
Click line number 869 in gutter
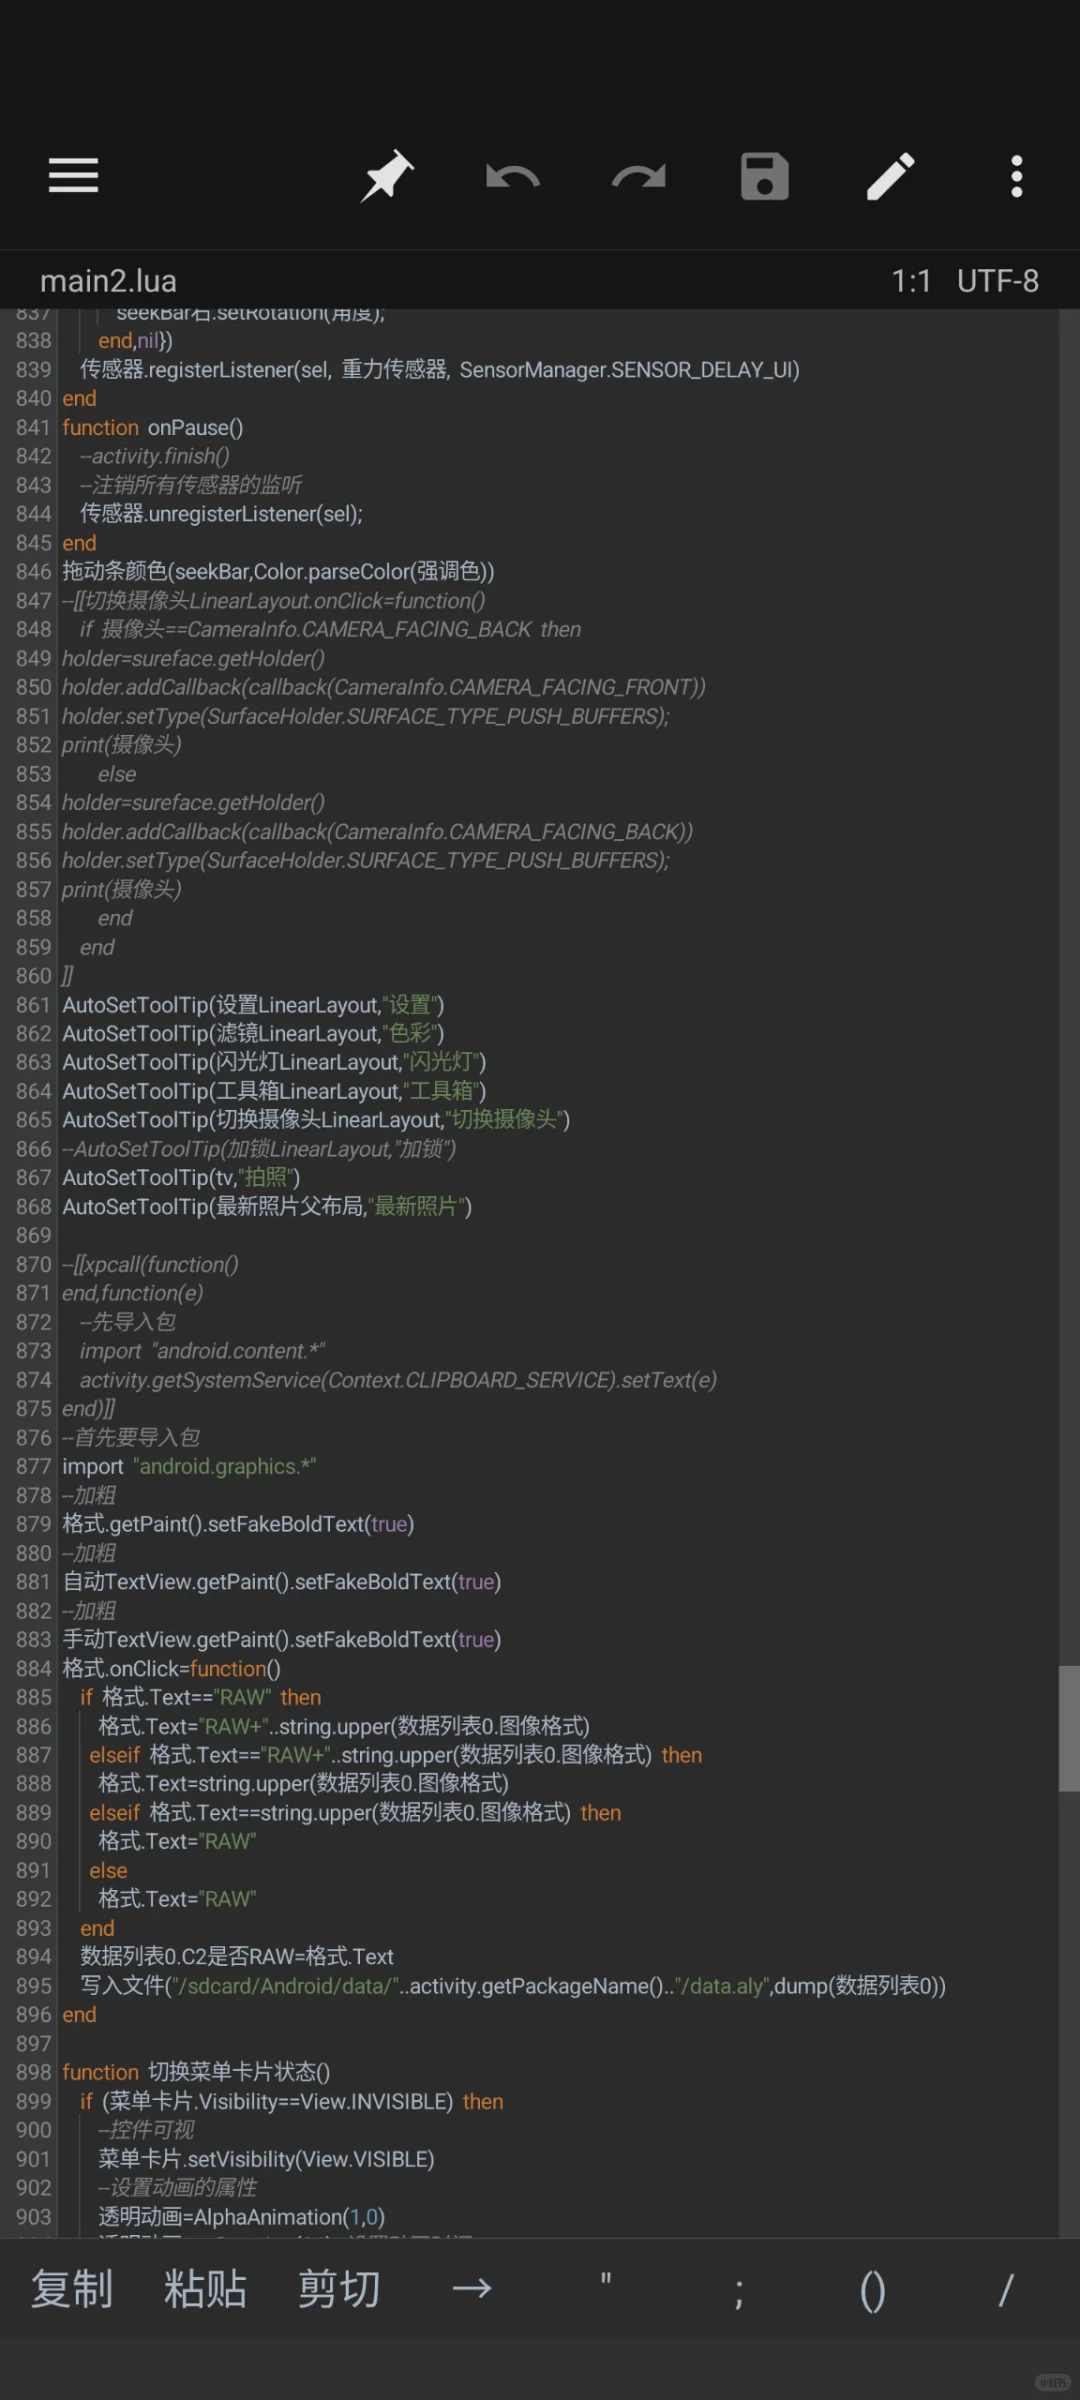tap(33, 1236)
